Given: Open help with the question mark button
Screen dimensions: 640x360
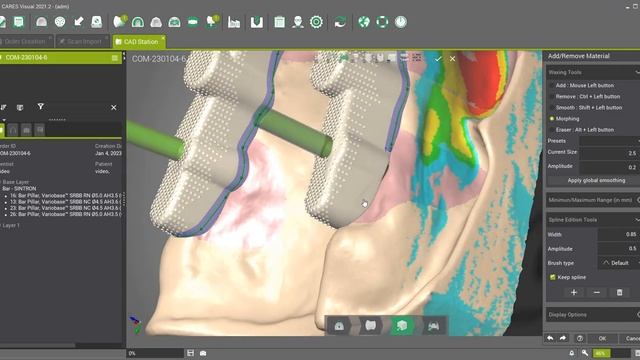Looking at the screenshot, I should point(580,338).
